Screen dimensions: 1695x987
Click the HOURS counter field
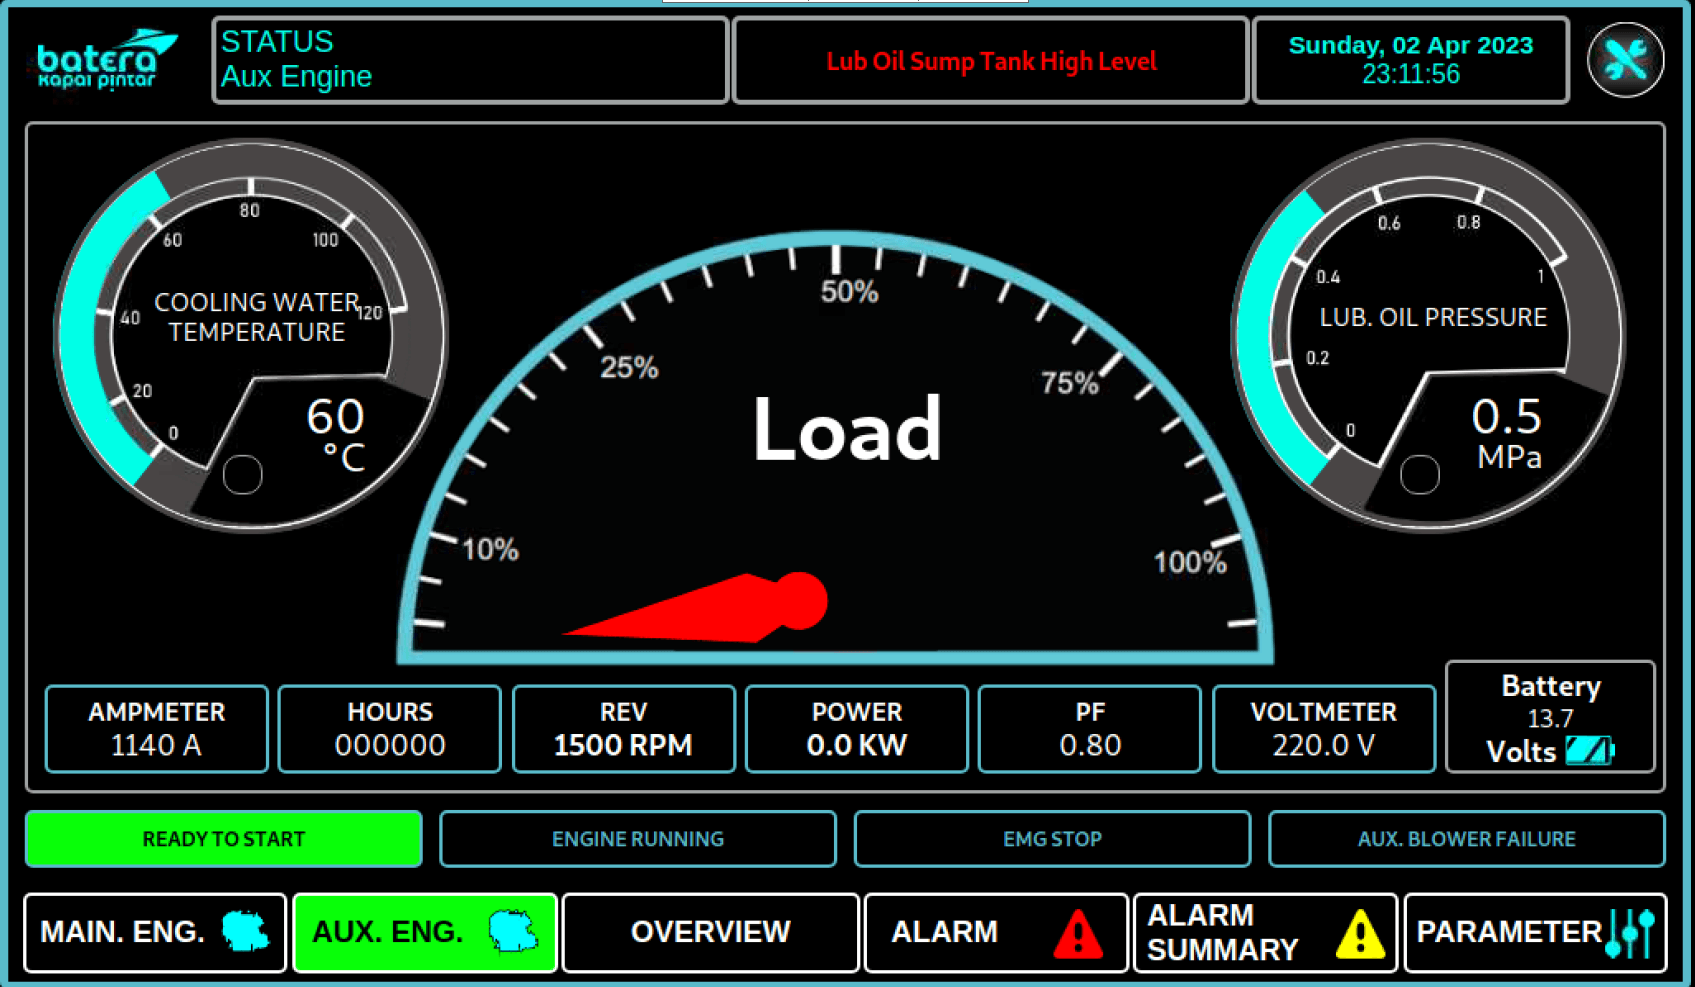tap(389, 729)
